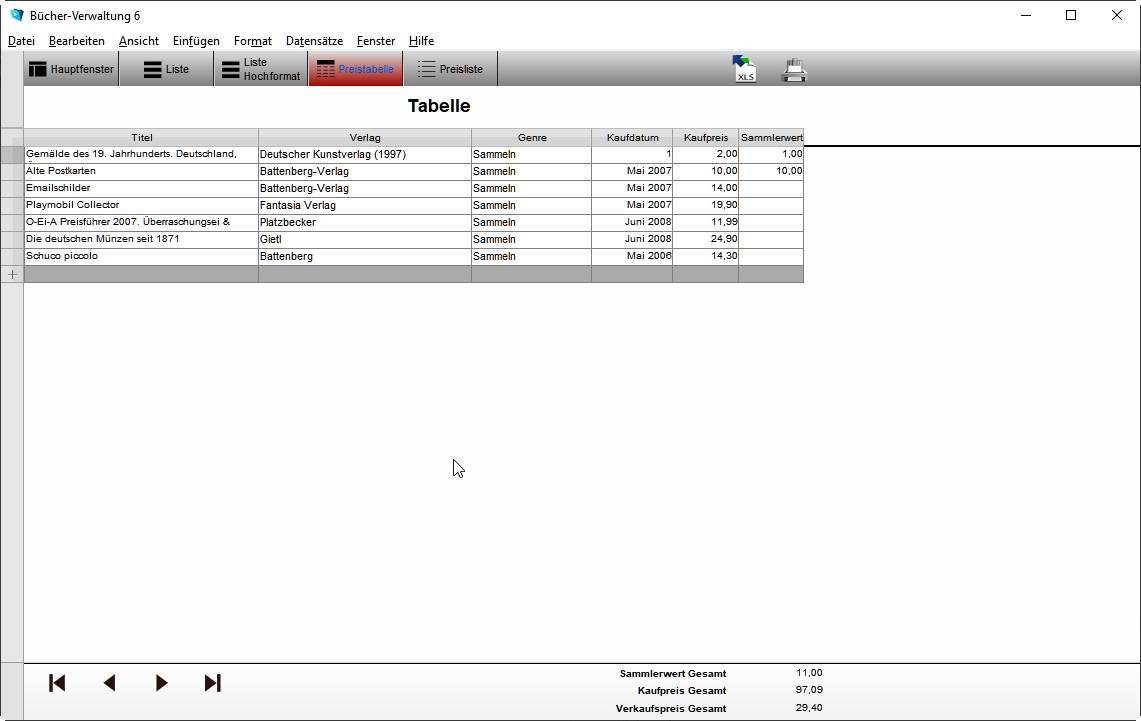Go to the previous record arrow
Image resolution: width=1141 pixels, height=721 pixels.
coord(109,683)
